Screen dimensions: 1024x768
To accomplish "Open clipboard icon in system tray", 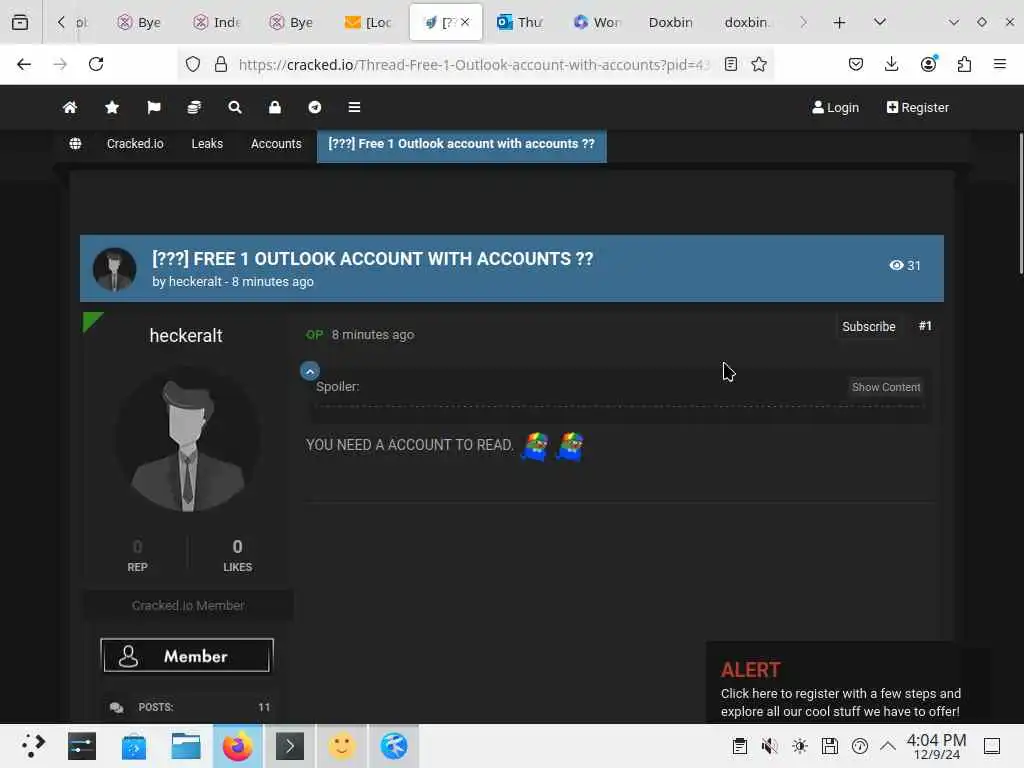I will click(739, 746).
